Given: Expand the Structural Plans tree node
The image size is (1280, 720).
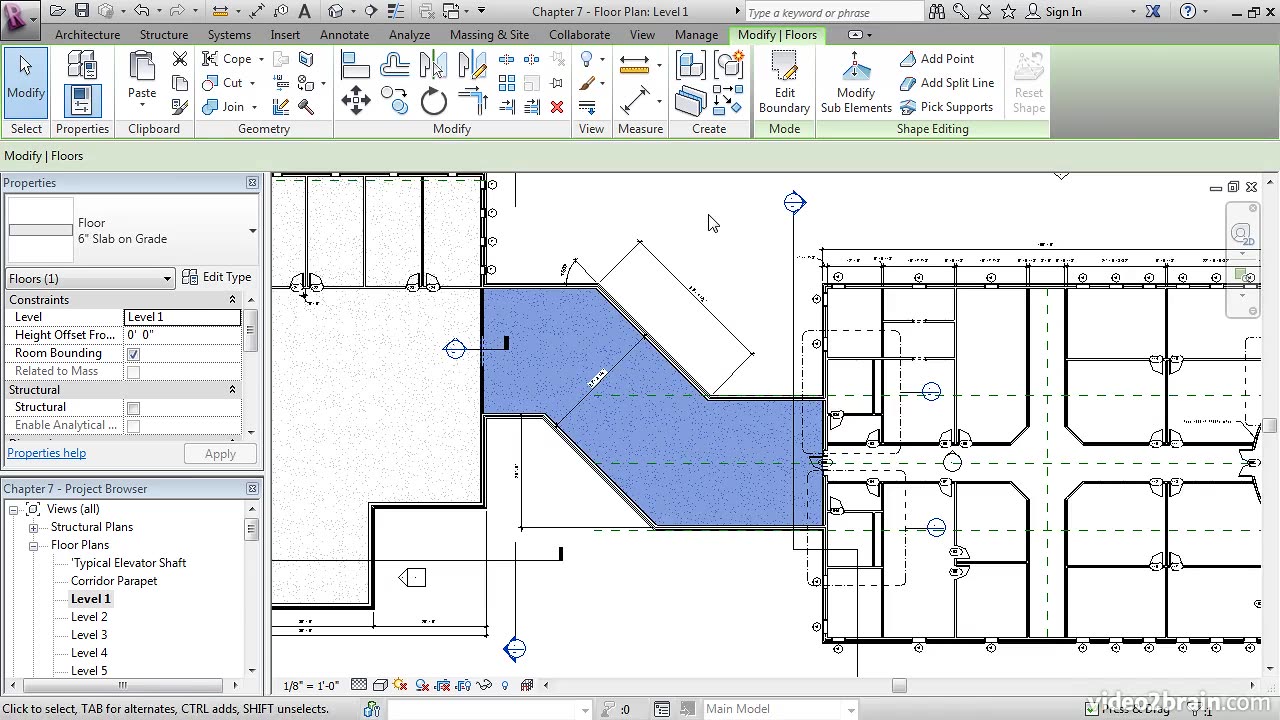Looking at the screenshot, I should 33,528.
